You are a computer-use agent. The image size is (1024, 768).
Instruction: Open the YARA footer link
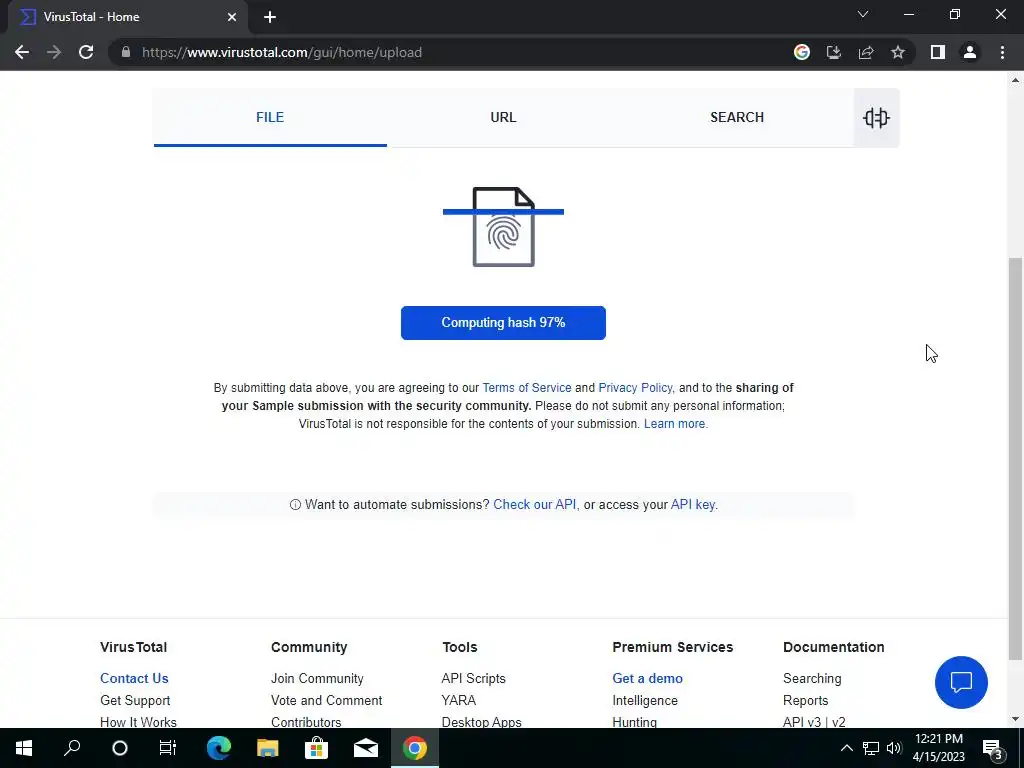tap(458, 700)
